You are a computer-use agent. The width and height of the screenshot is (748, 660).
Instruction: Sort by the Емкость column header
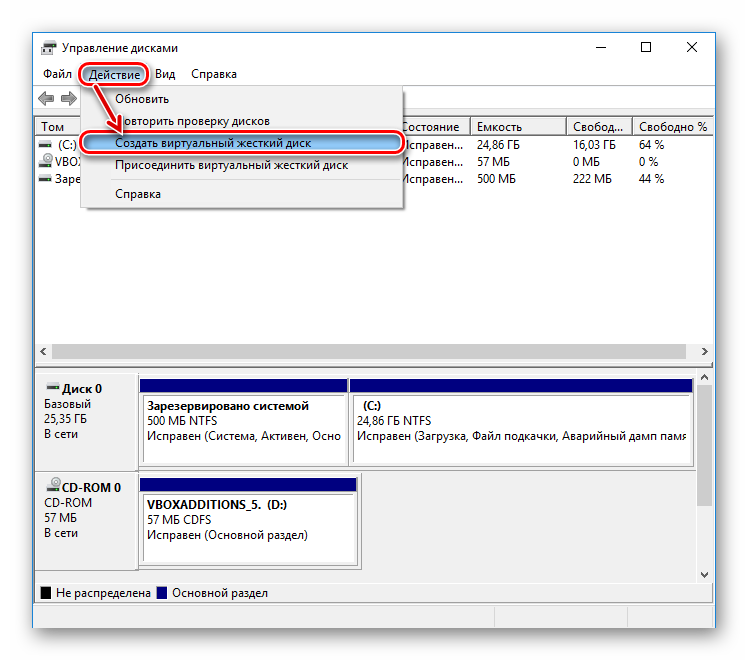(518, 127)
